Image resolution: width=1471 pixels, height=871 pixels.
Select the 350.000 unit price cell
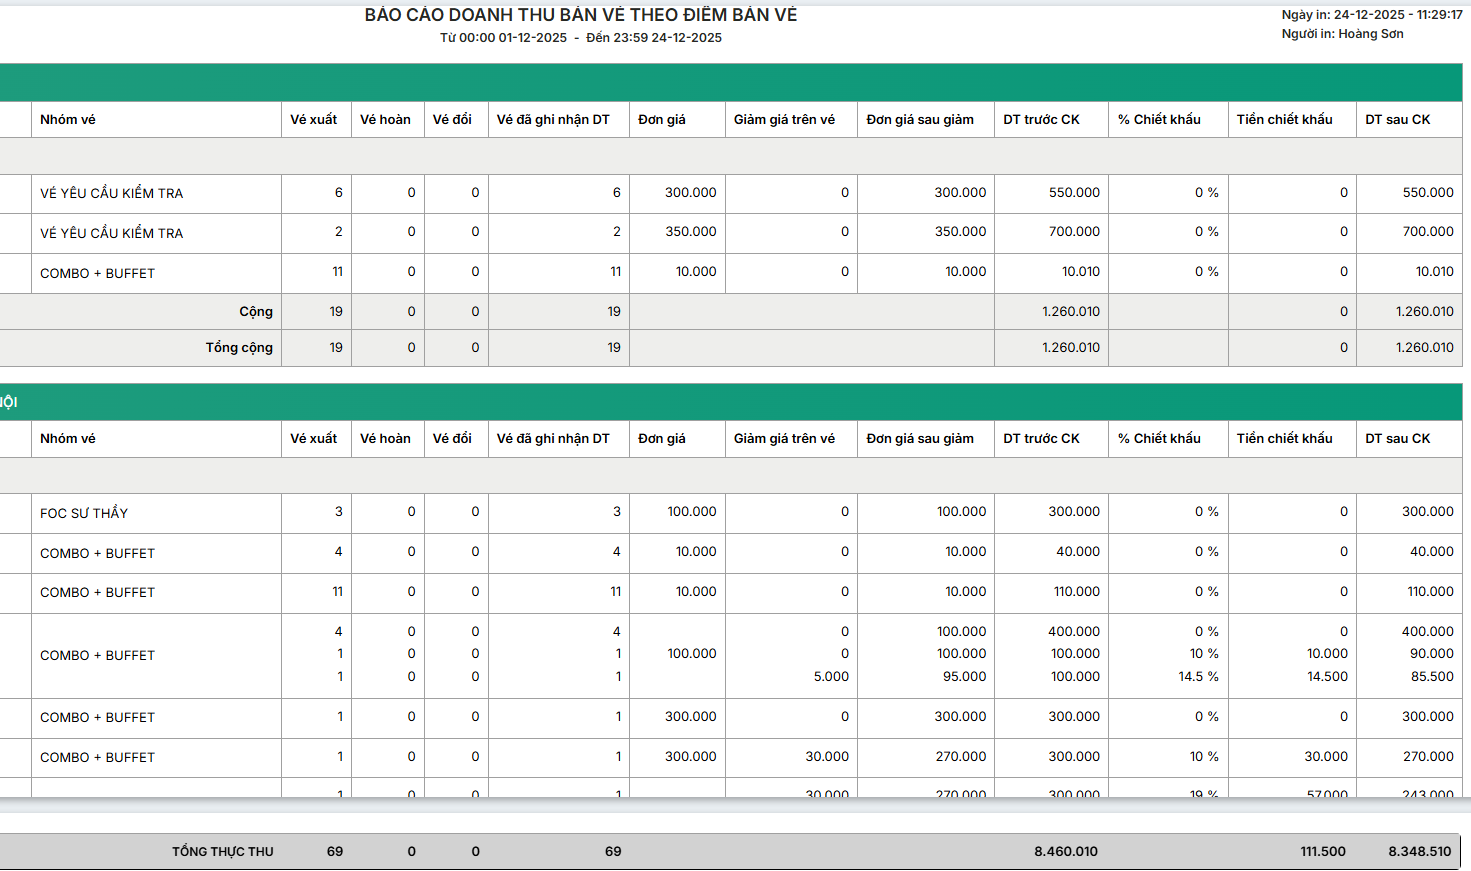tap(690, 232)
